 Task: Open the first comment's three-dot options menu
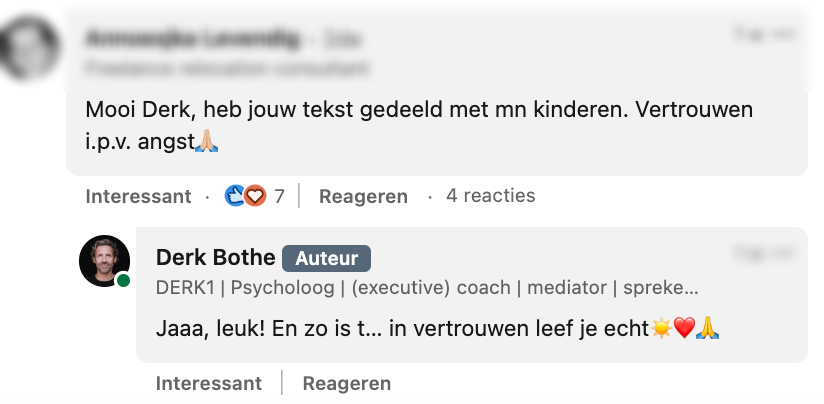click(784, 35)
